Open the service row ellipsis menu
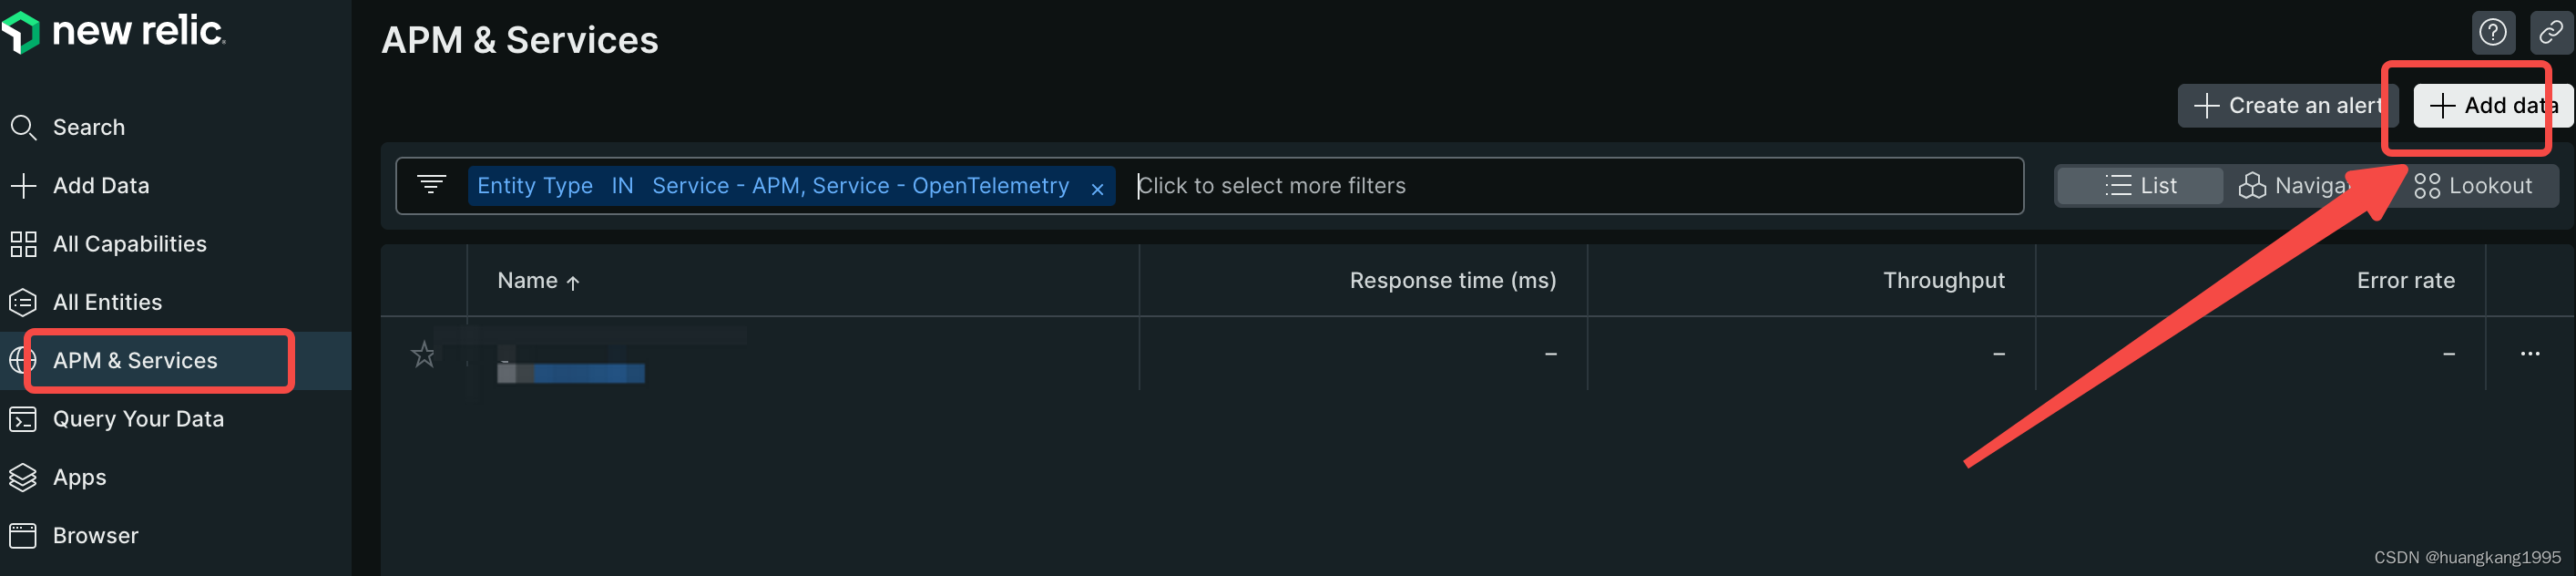 [2531, 353]
